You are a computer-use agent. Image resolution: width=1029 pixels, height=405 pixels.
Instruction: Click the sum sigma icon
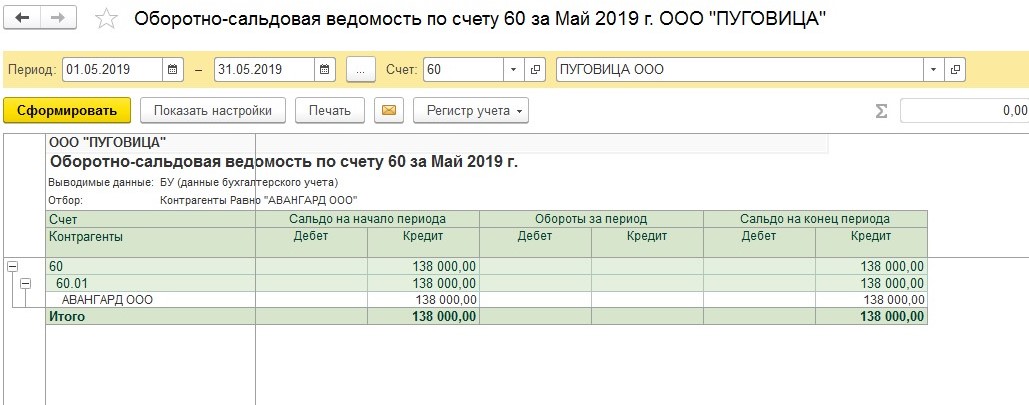(x=881, y=111)
